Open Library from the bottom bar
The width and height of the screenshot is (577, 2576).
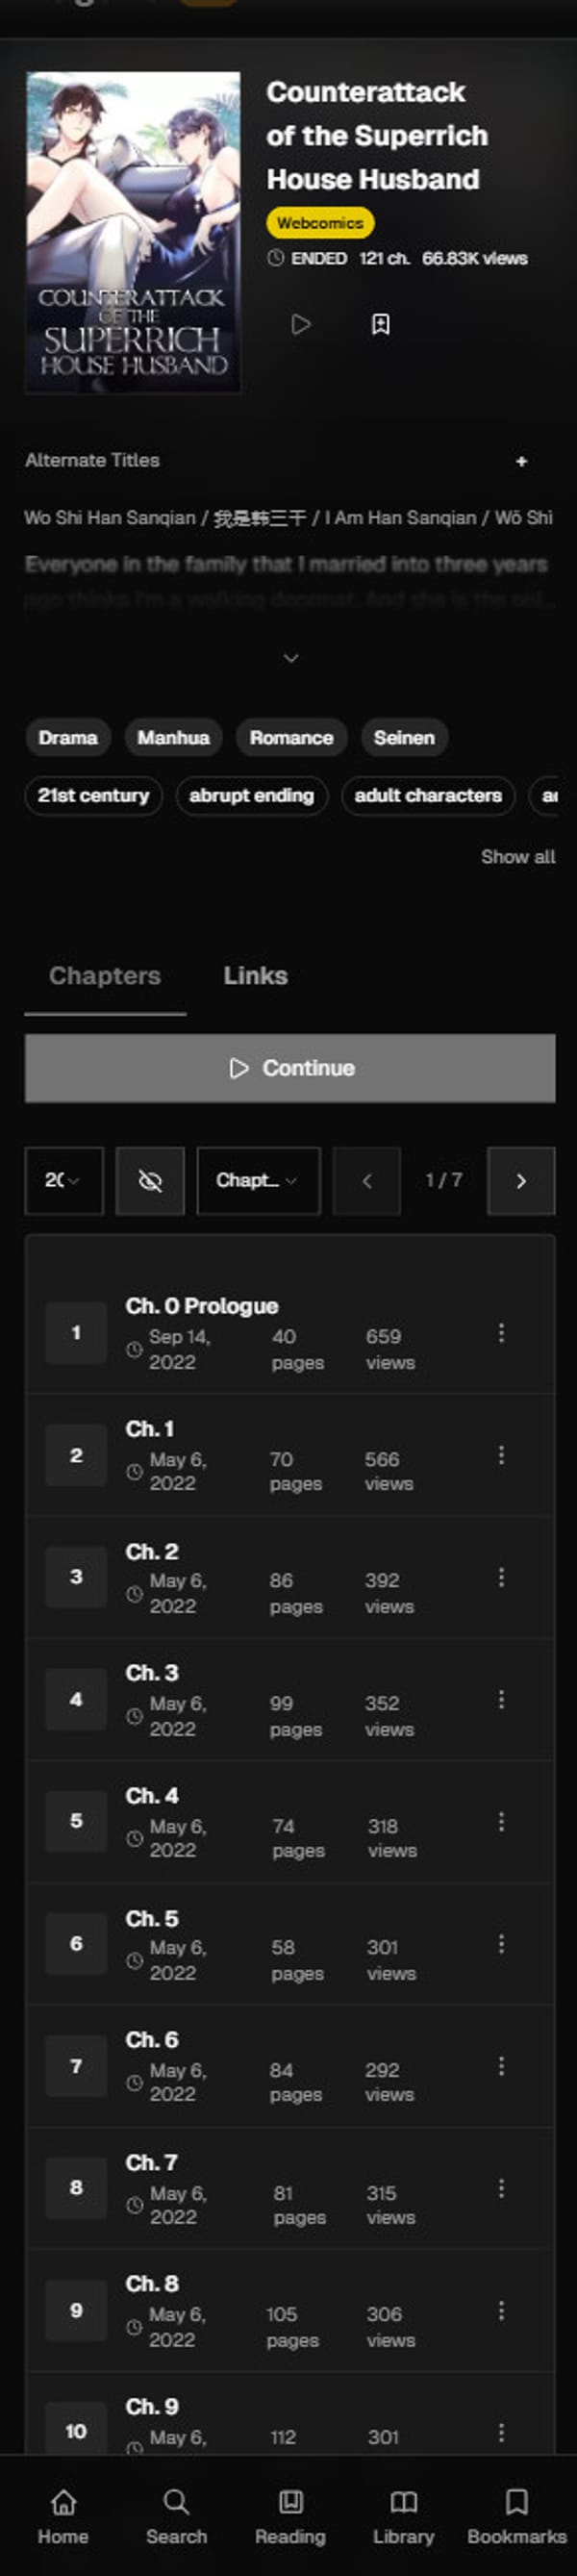403,2514
